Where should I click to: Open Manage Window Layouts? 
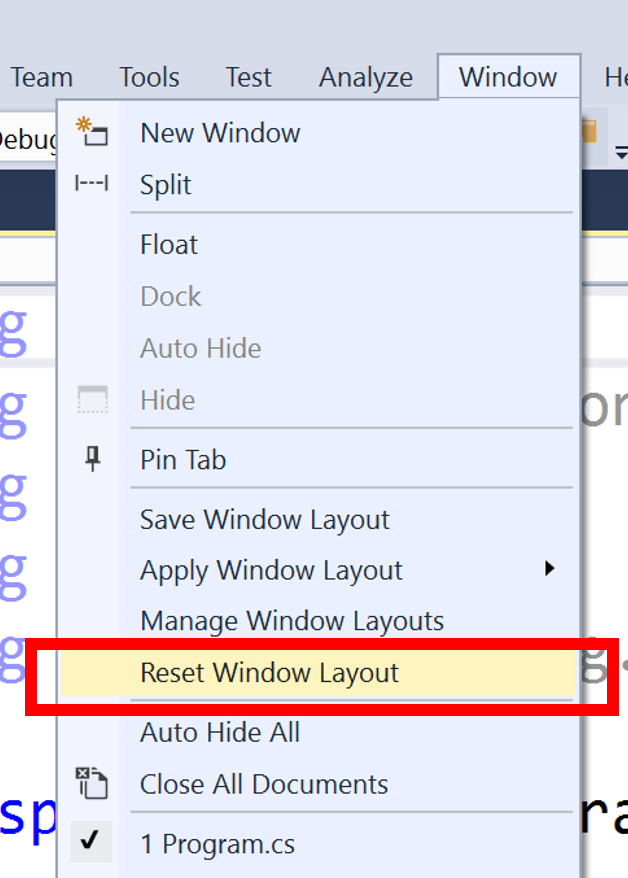tap(291, 620)
